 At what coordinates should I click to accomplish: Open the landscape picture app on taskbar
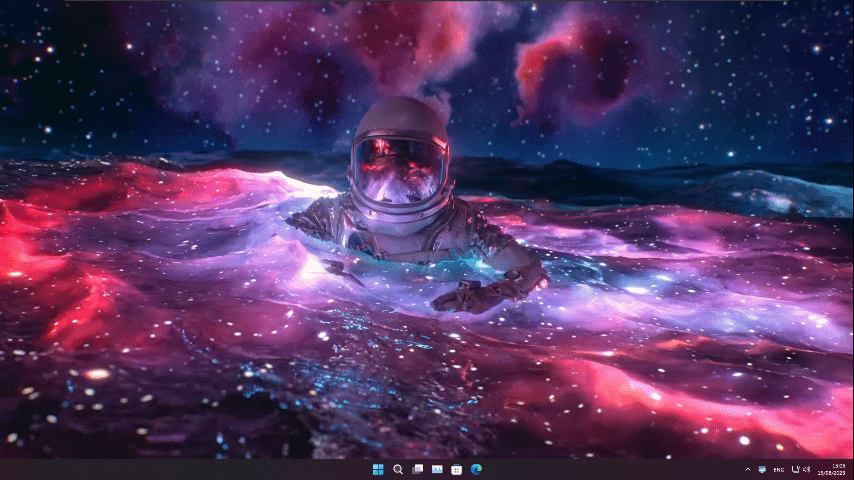437,469
